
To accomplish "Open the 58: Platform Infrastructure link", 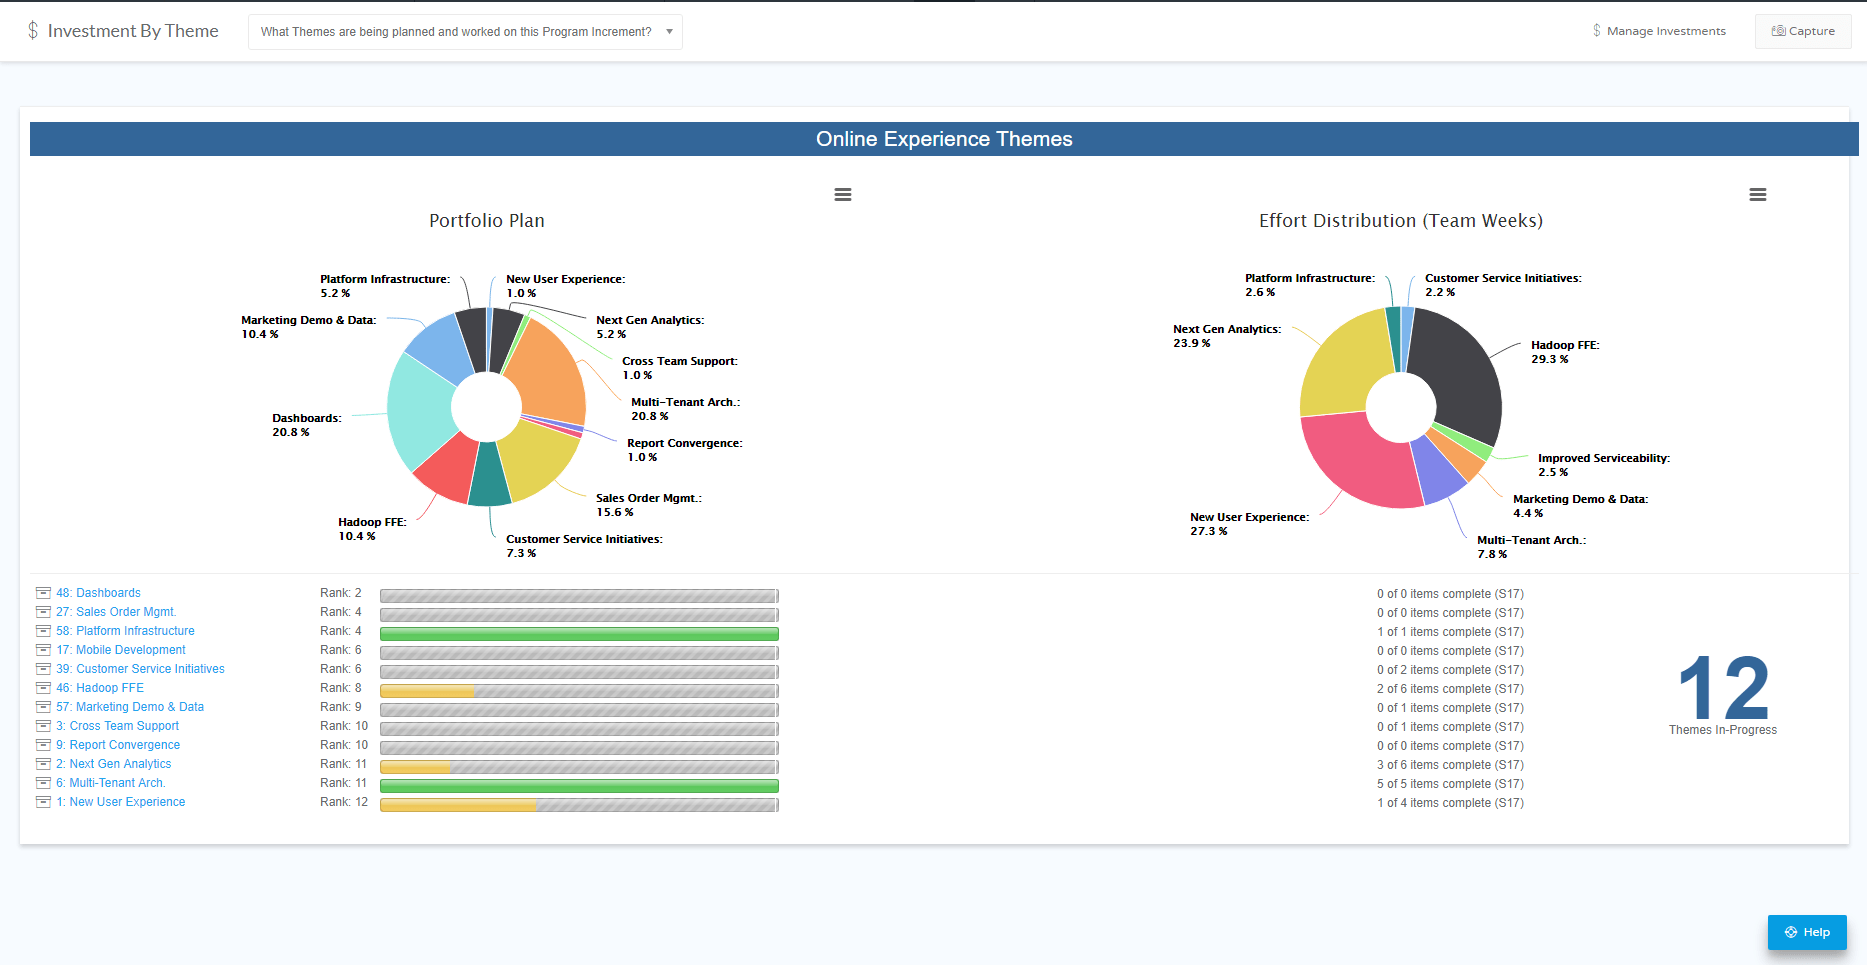I will (125, 631).
